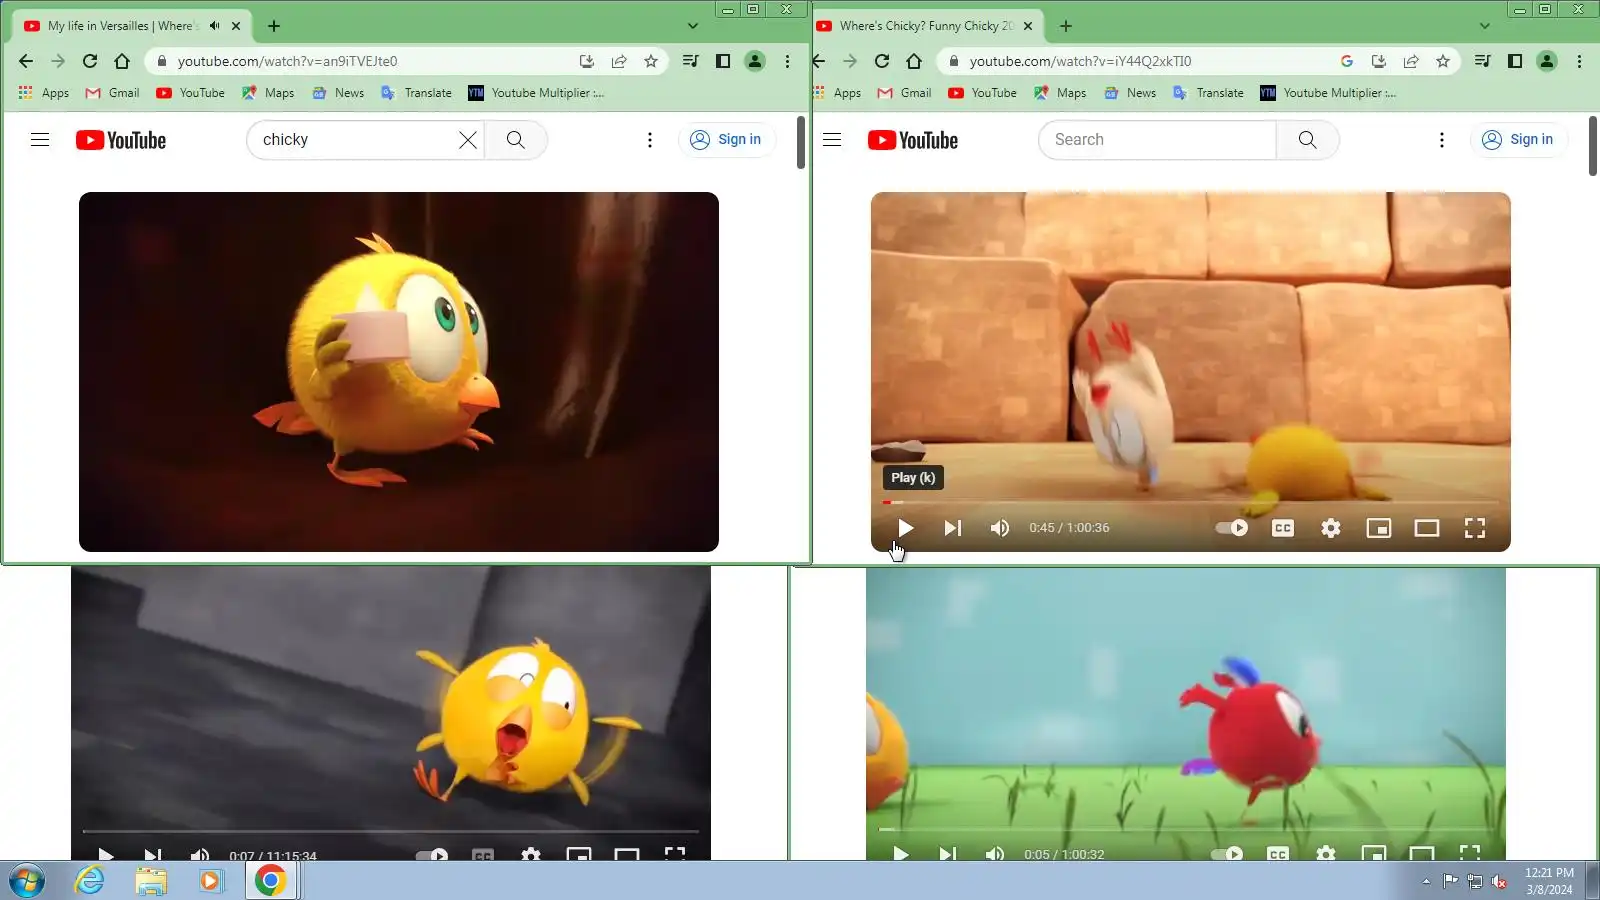This screenshot has height=900, width=1600.
Task: Open Translate bookmark in Where's Chicky window
Action: tap(1208, 93)
